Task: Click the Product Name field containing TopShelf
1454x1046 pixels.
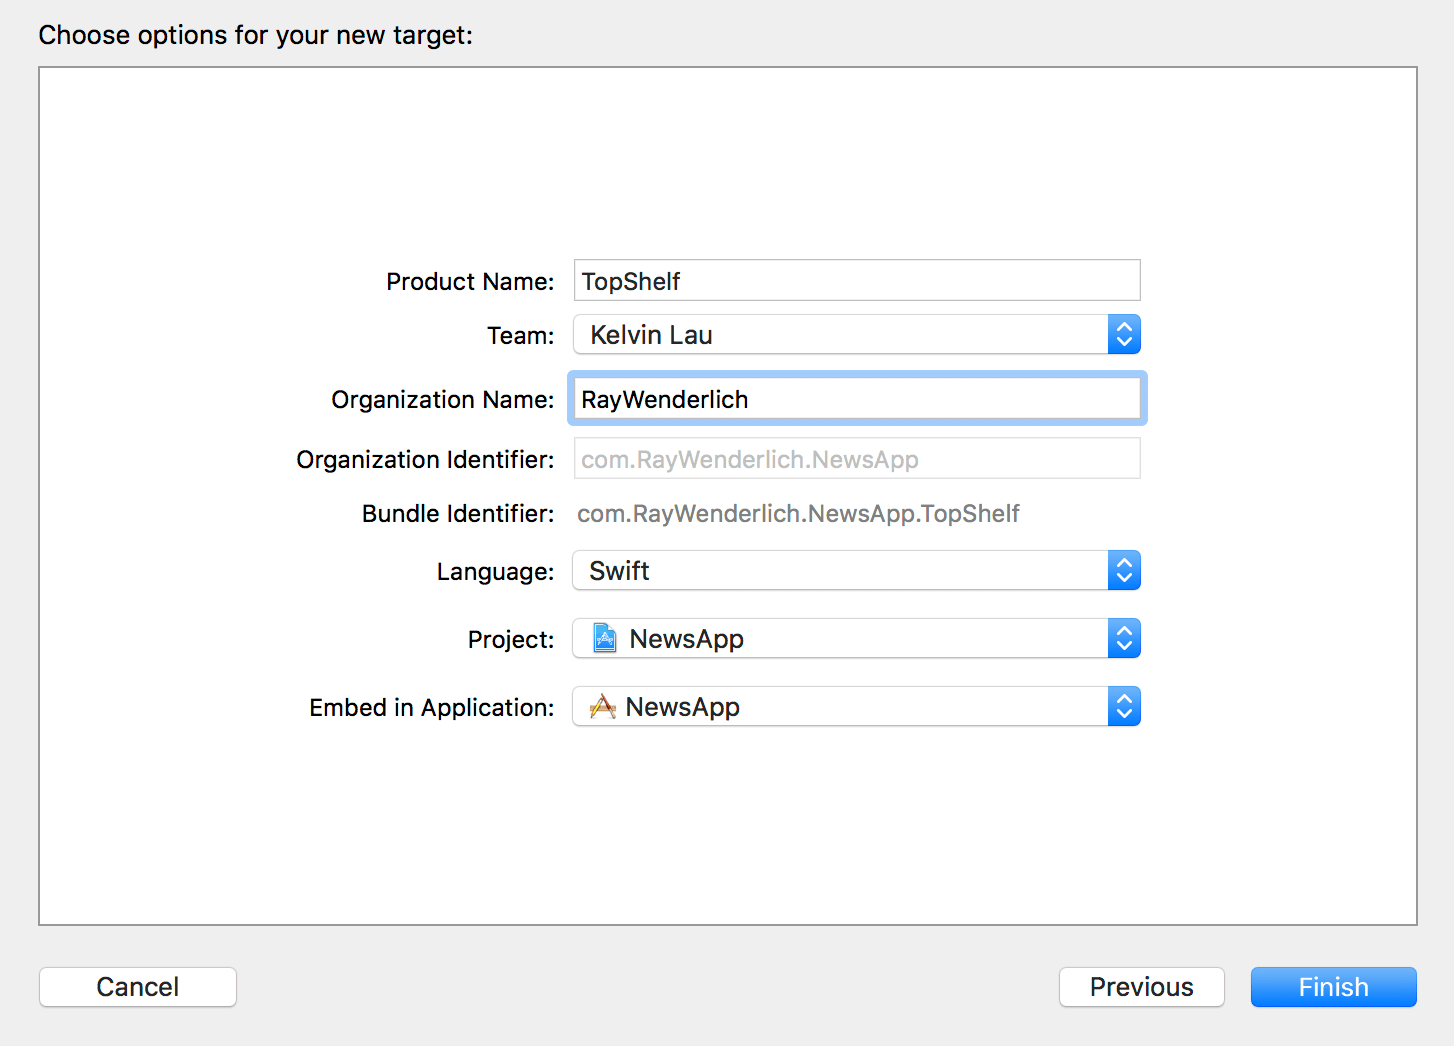Action: coord(856,280)
